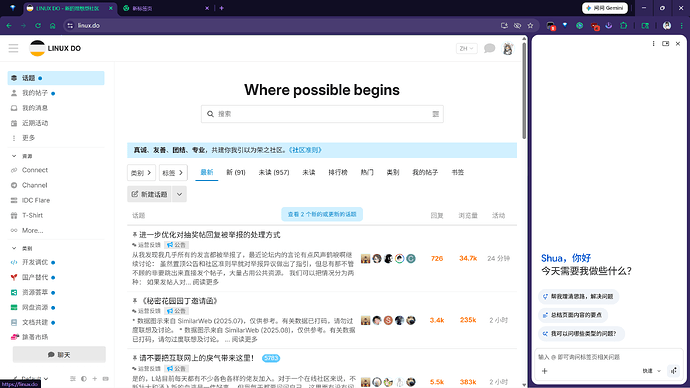The image size is (690, 388).
Task: Open the chat bubble icon in header
Action: tap(489, 48)
